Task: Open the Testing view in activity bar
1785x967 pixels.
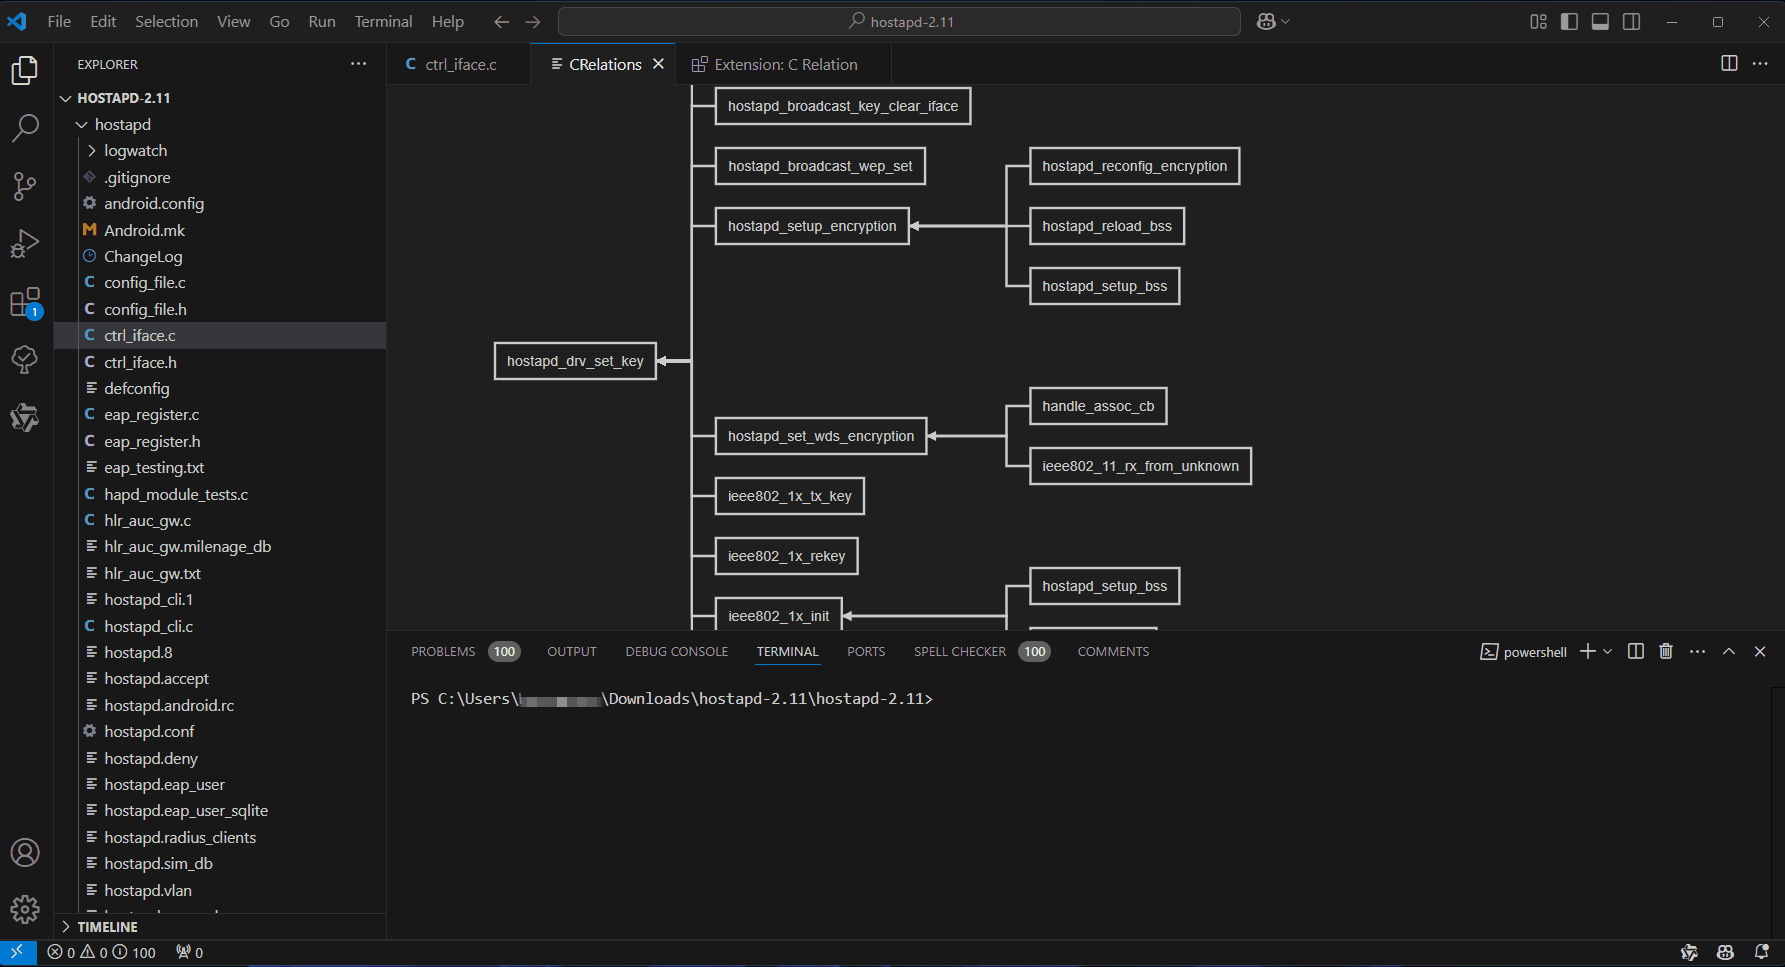Action: click(x=25, y=360)
